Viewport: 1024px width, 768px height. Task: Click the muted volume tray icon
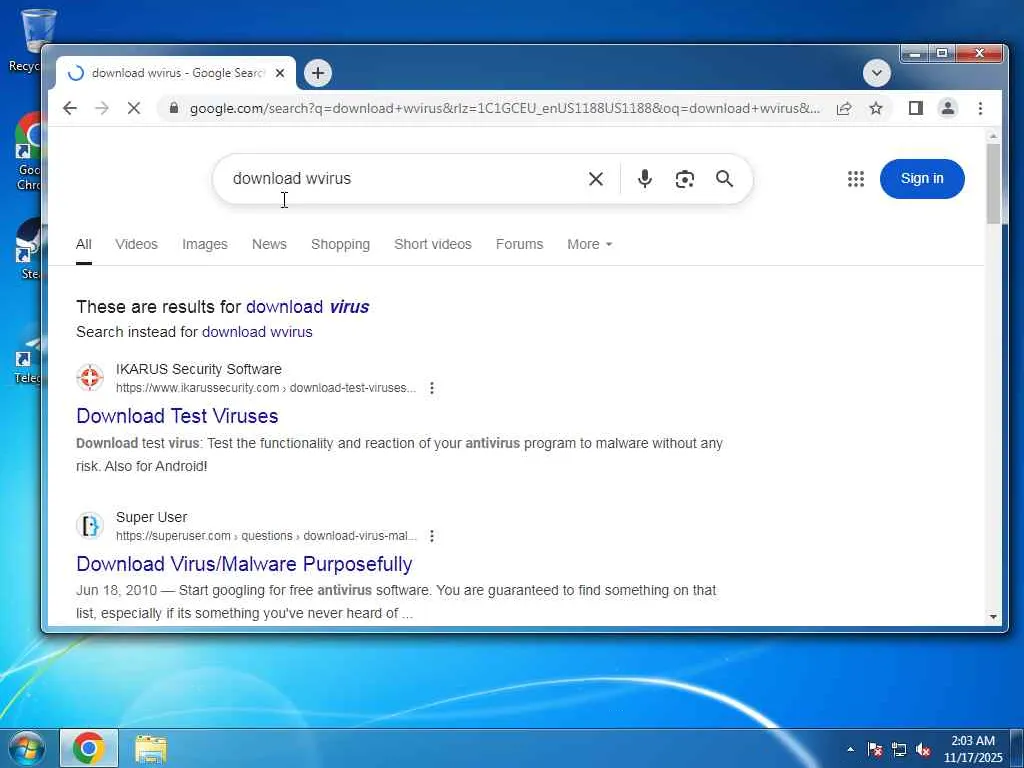[x=923, y=750]
